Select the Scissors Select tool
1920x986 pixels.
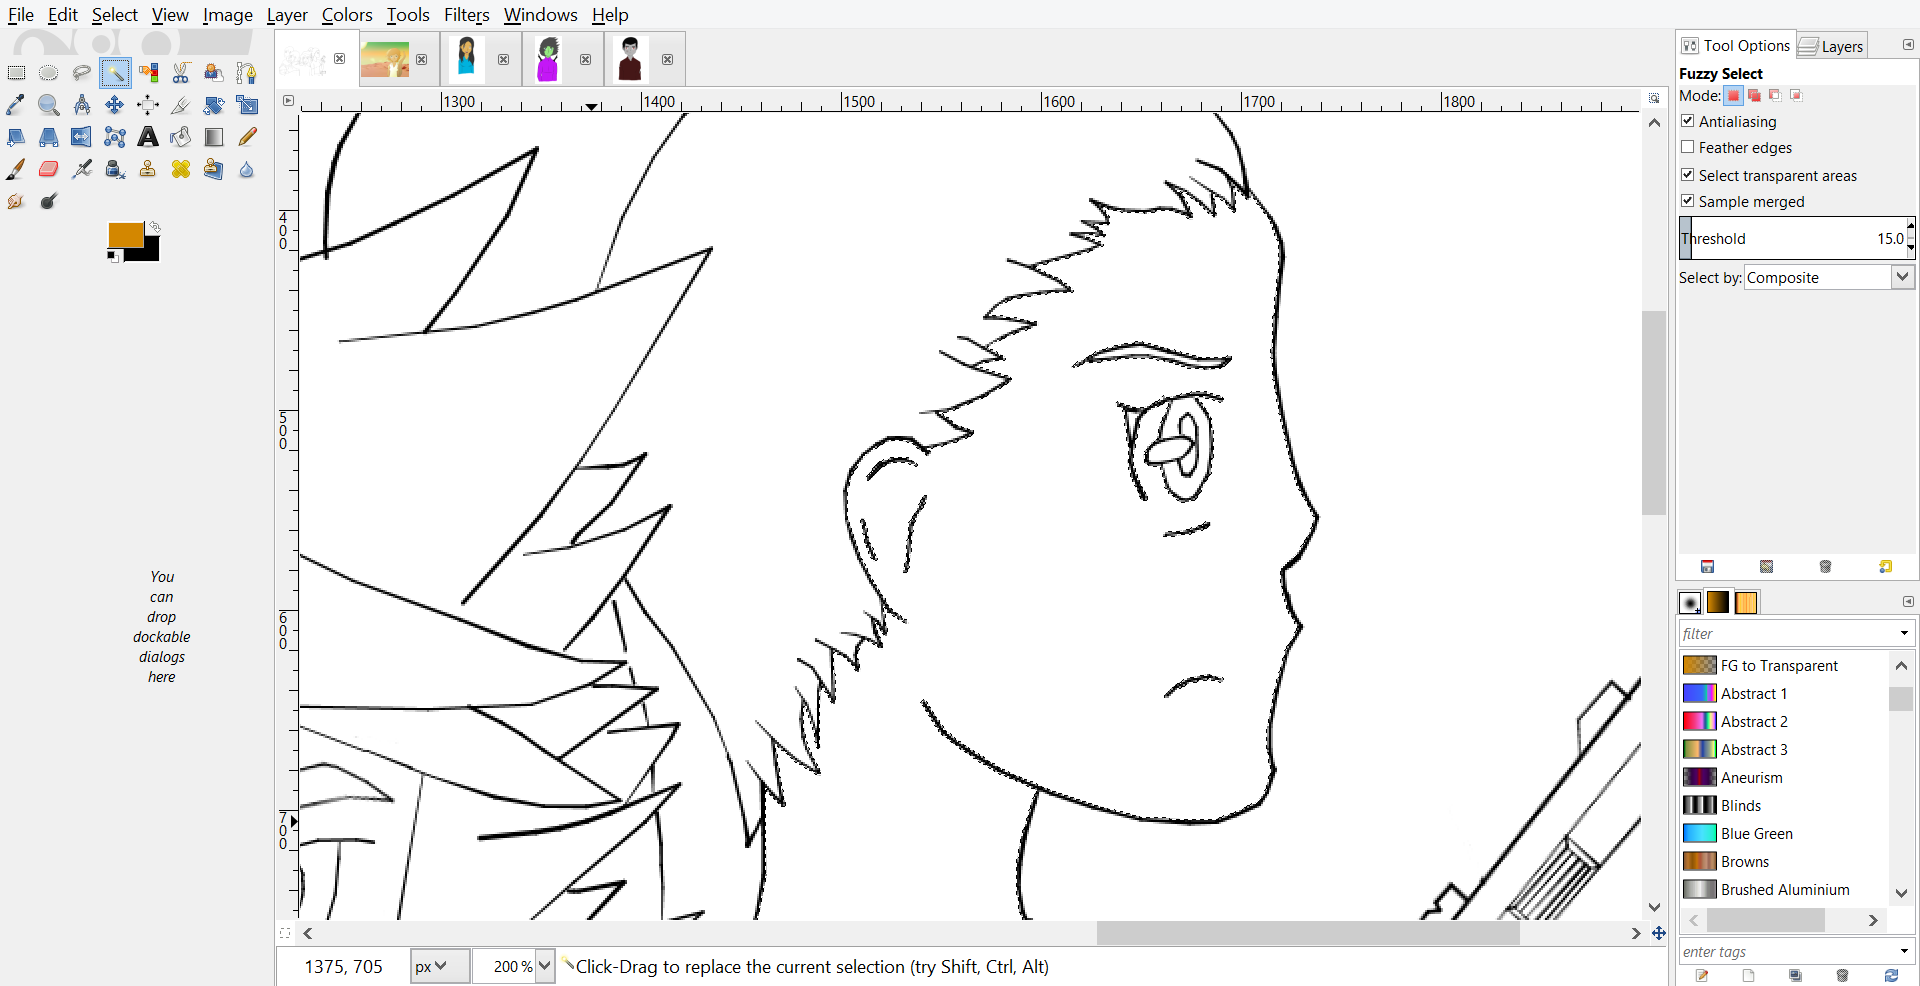[181, 73]
